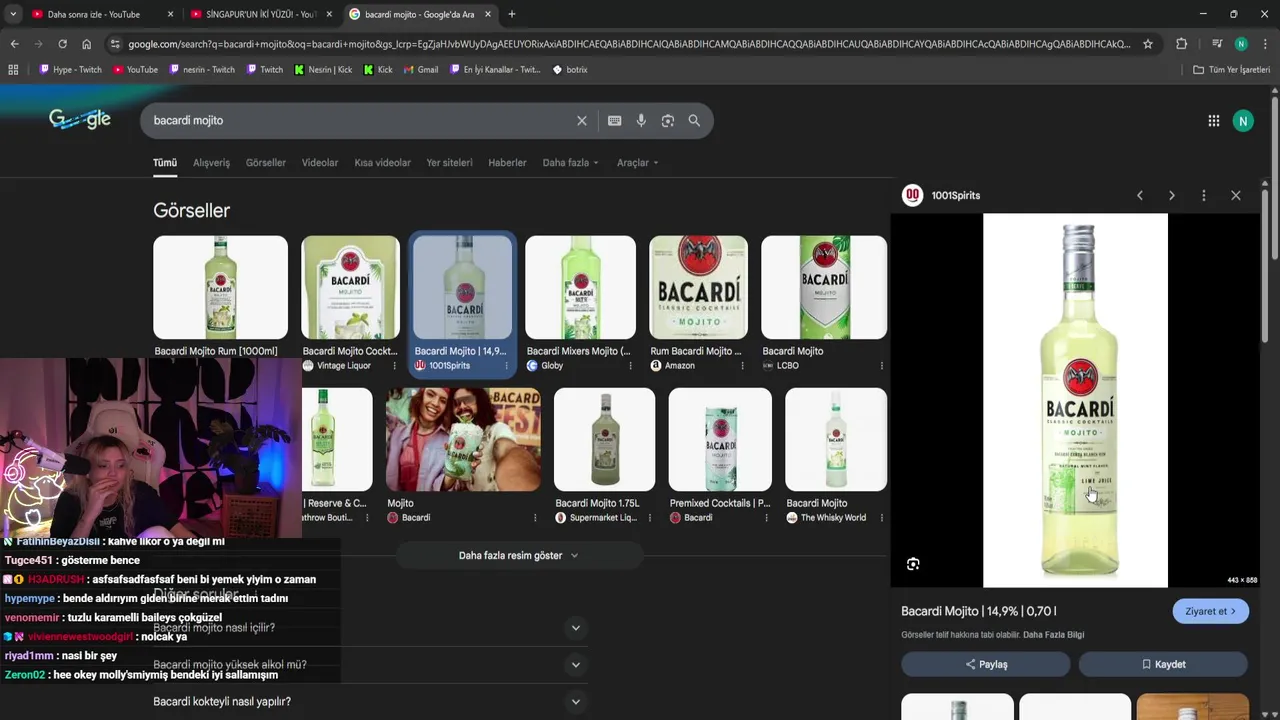Open three-dot menu for Amazon result

743,366
